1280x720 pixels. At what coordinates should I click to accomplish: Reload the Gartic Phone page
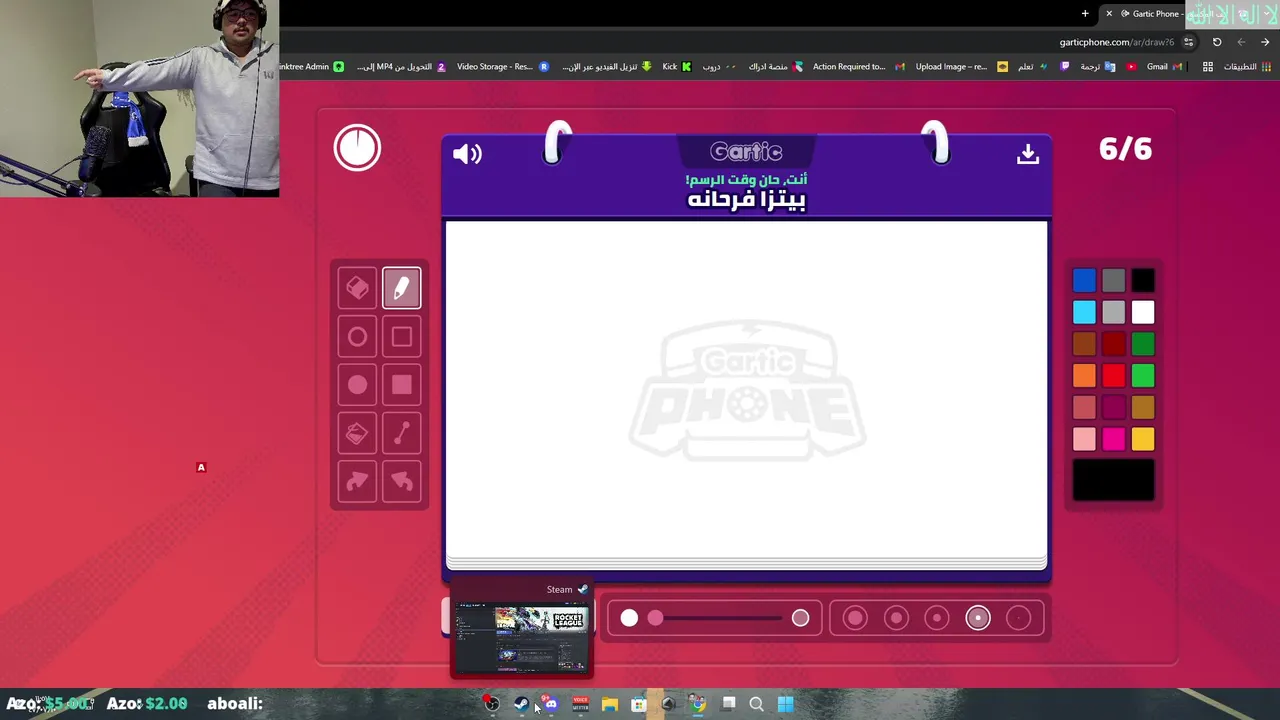tap(1217, 42)
